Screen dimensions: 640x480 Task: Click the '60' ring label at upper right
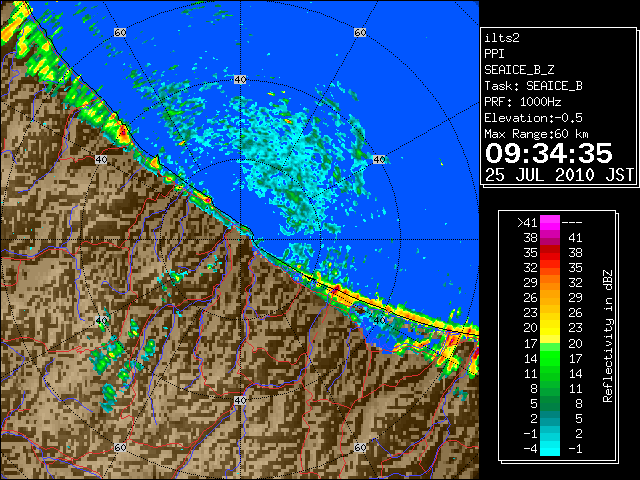point(360,32)
